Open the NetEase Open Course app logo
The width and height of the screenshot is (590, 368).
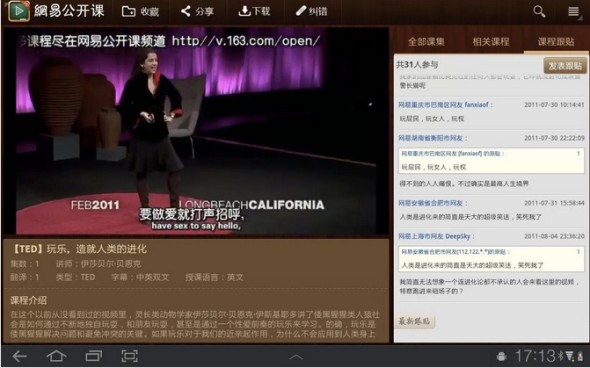click(19, 11)
